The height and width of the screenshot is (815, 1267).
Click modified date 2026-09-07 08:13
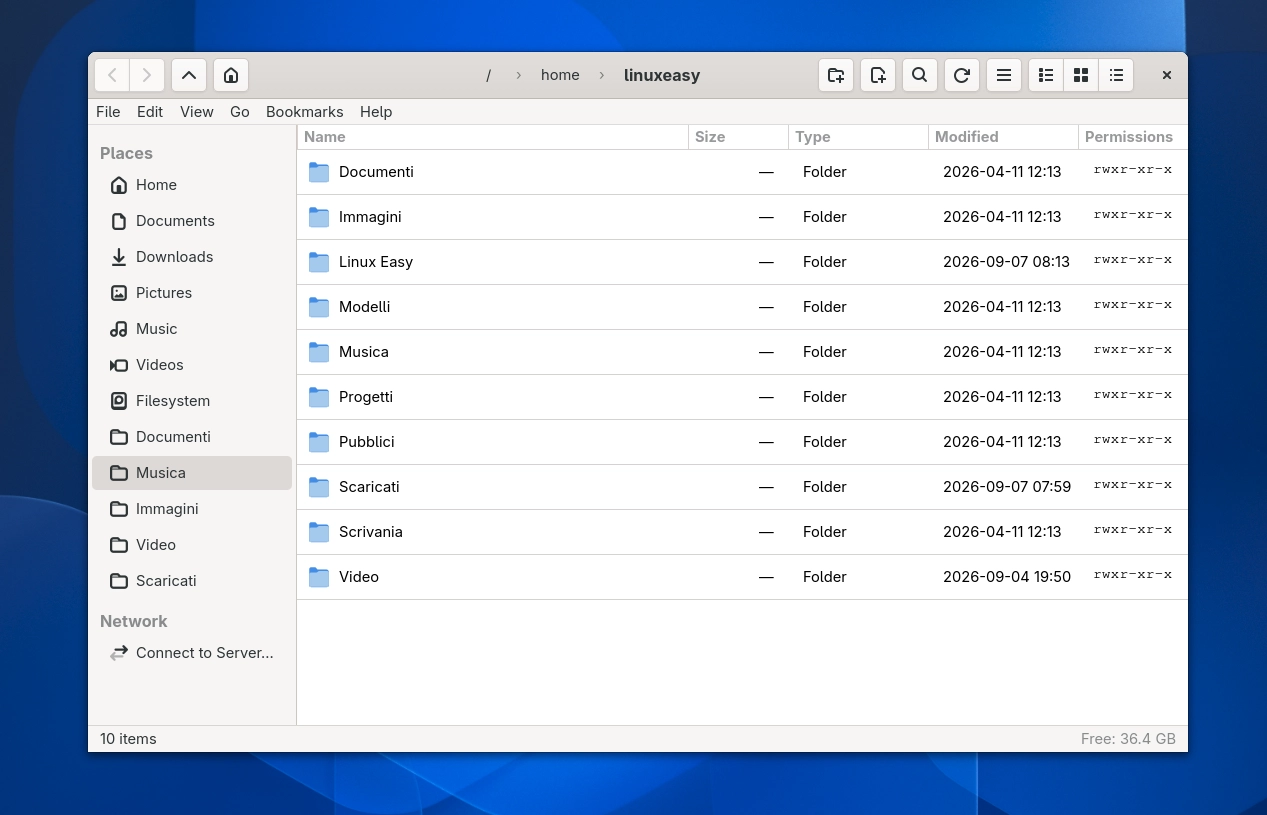tap(1006, 262)
